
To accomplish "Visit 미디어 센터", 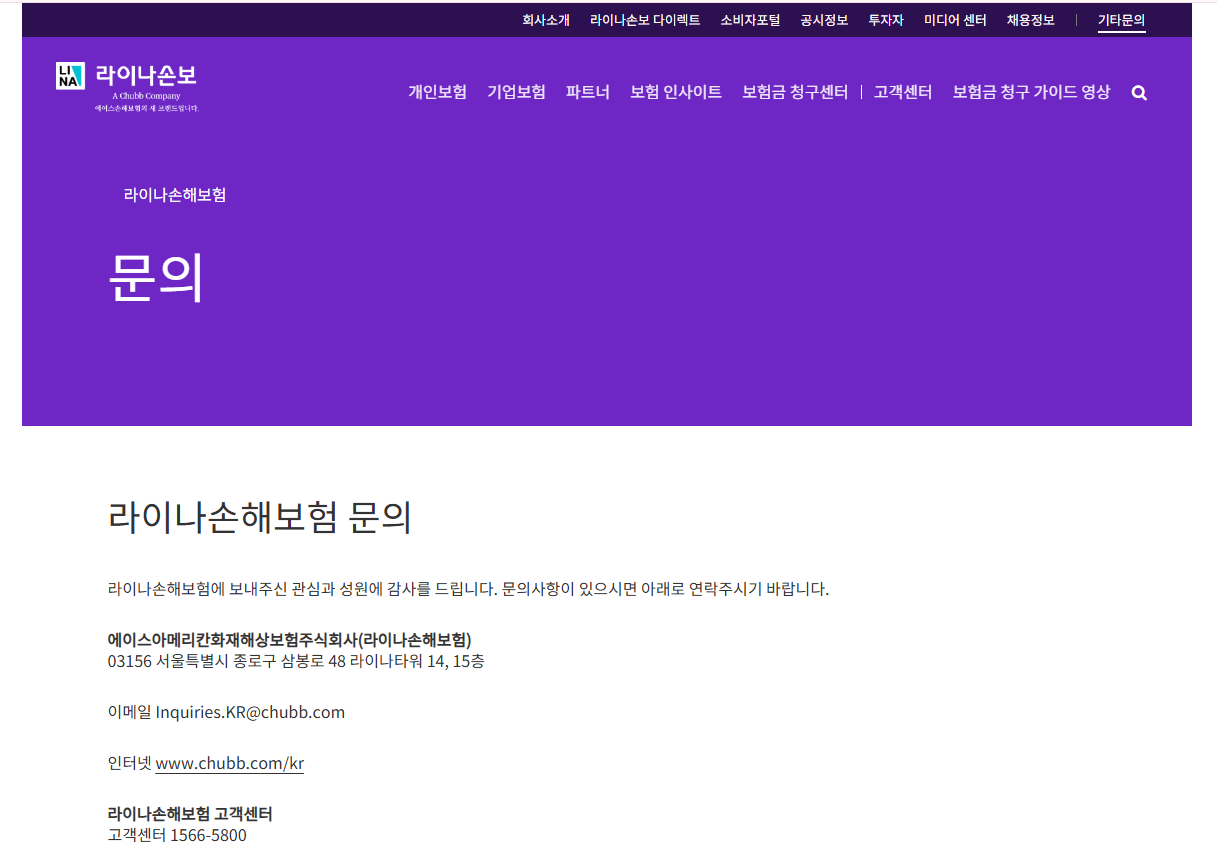I will click(955, 20).
